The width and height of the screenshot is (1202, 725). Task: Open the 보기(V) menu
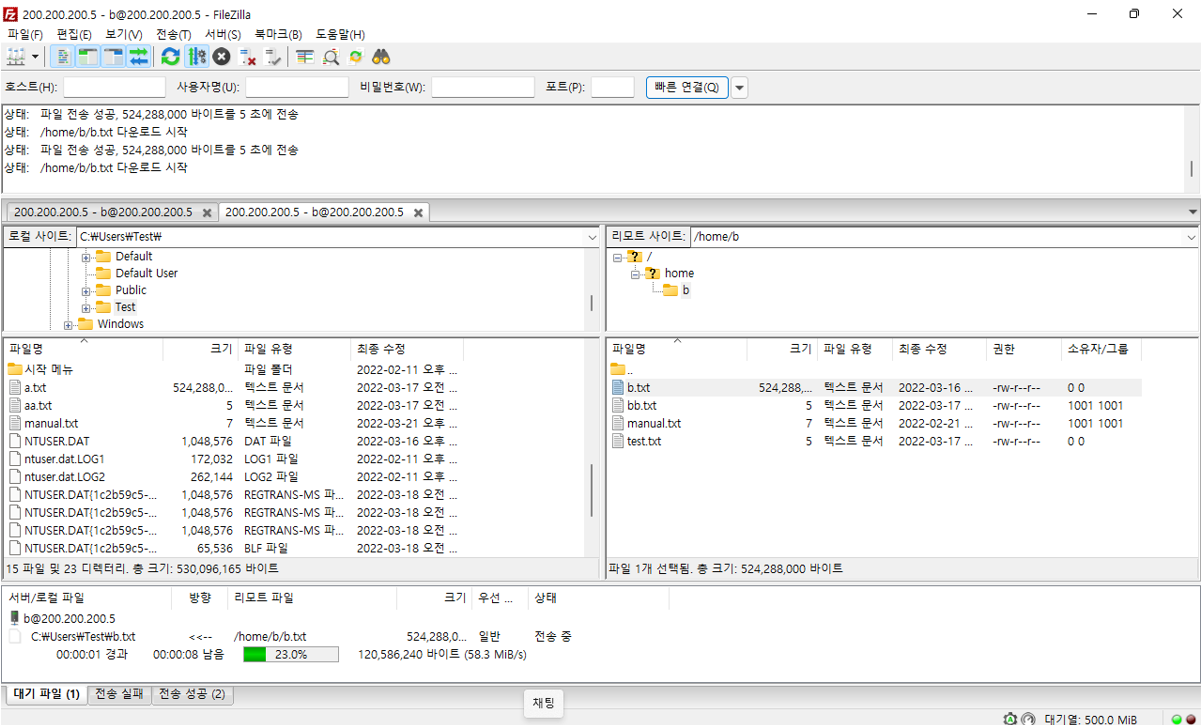pos(123,34)
